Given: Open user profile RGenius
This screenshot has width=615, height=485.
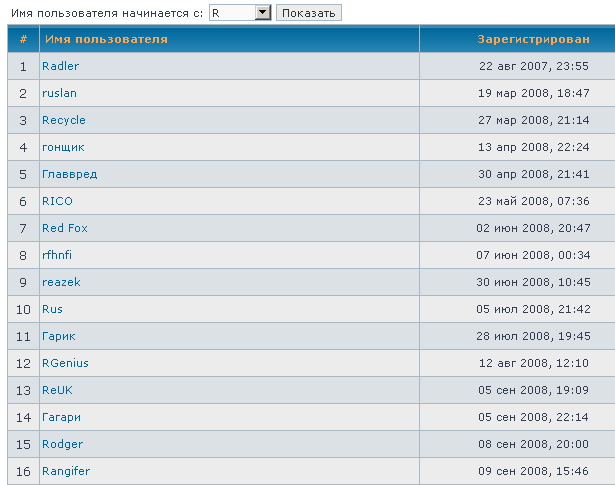Looking at the screenshot, I should [x=65, y=363].
